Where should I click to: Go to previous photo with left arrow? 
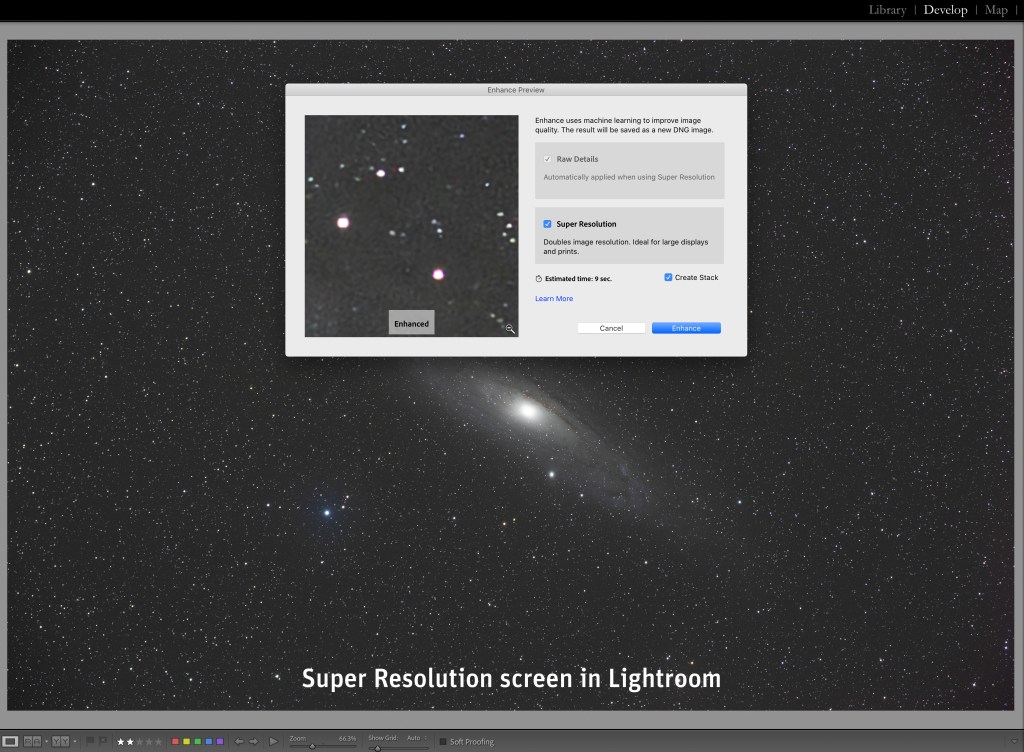239,741
